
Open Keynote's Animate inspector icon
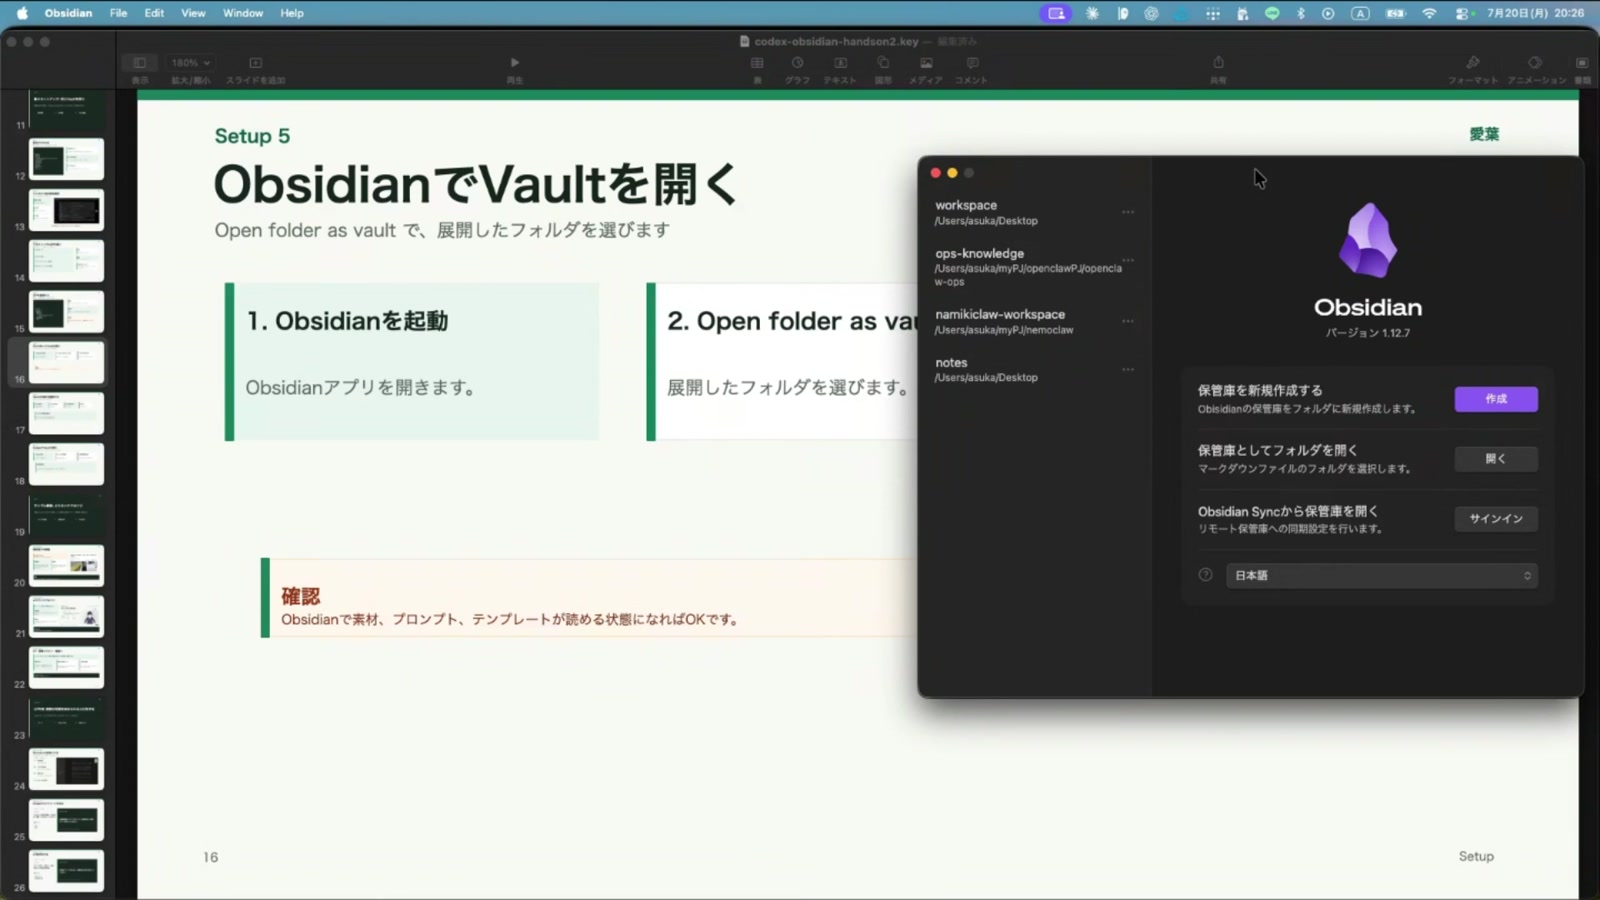tap(1535, 63)
